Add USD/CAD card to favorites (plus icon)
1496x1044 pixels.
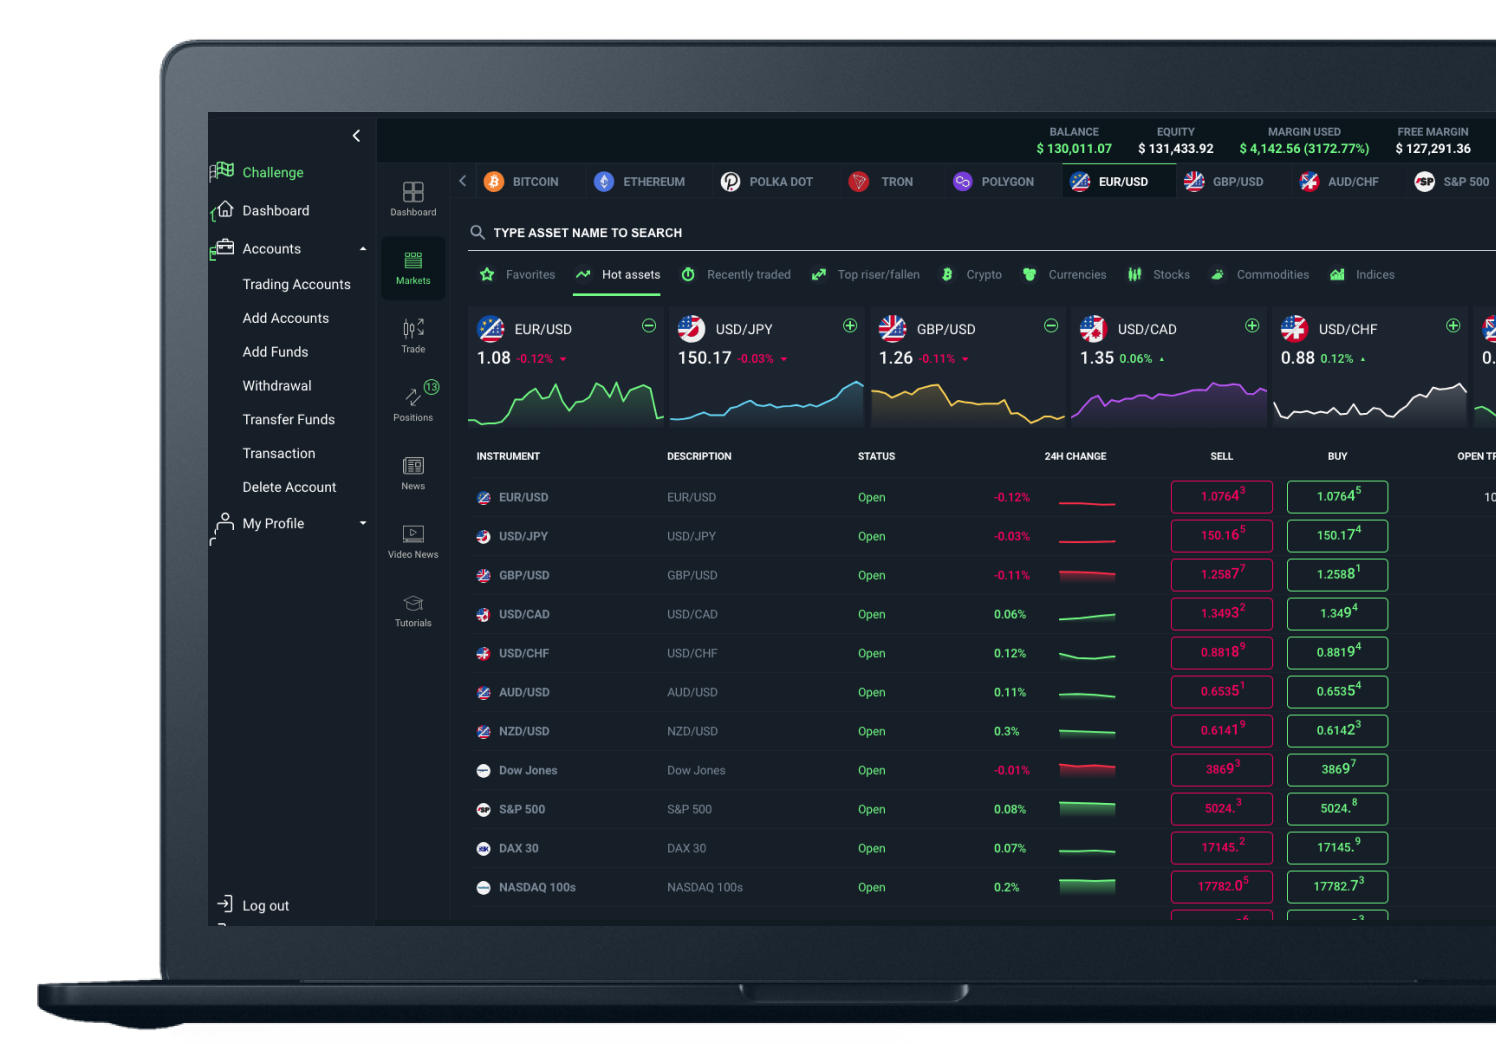pyautogui.click(x=1252, y=325)
